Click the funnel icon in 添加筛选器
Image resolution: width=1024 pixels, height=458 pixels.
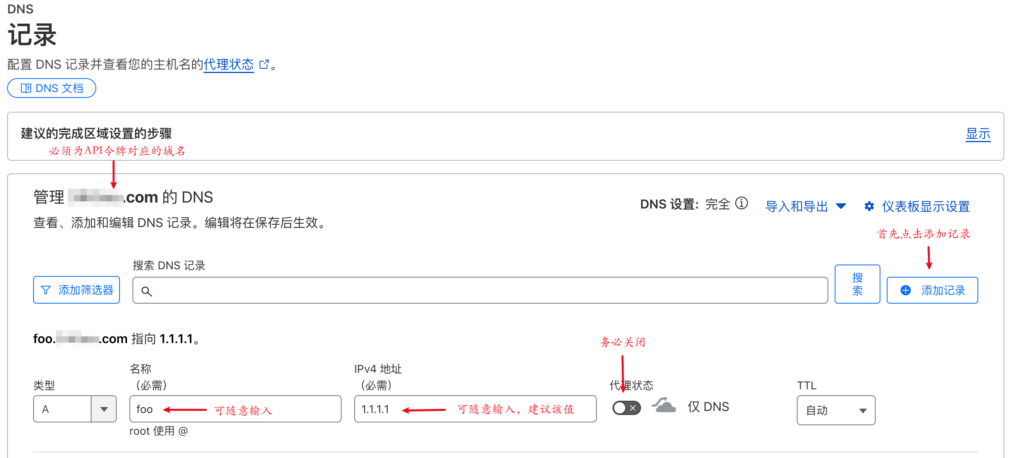click(x=45, y=290)
